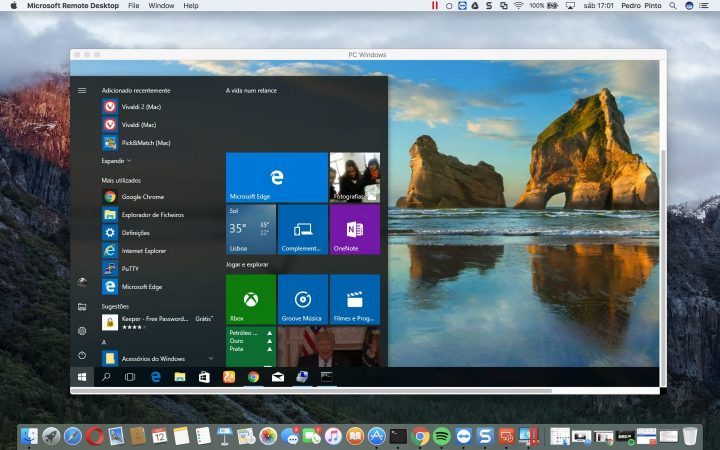Viewport: 720px width, 450px height.
Task: Open Spotify from the macOS Dock
Action: coord(441,436)
